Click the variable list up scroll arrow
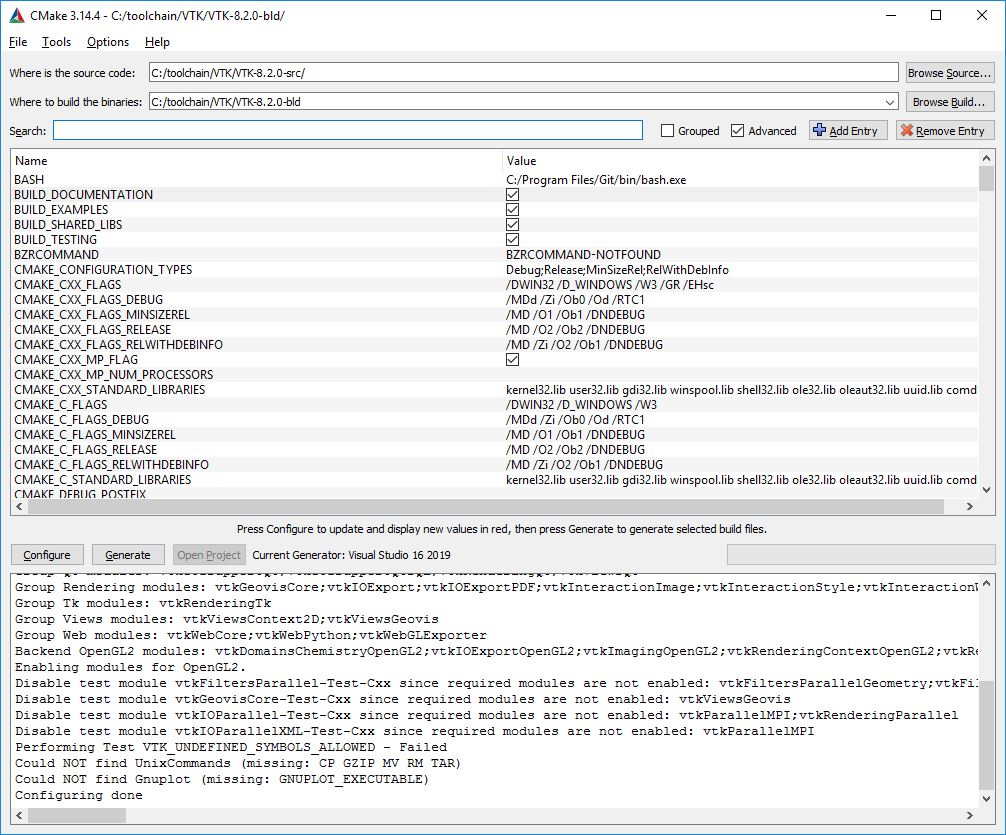This screenshot has height=835, width=1006. [x=986, y=158]
